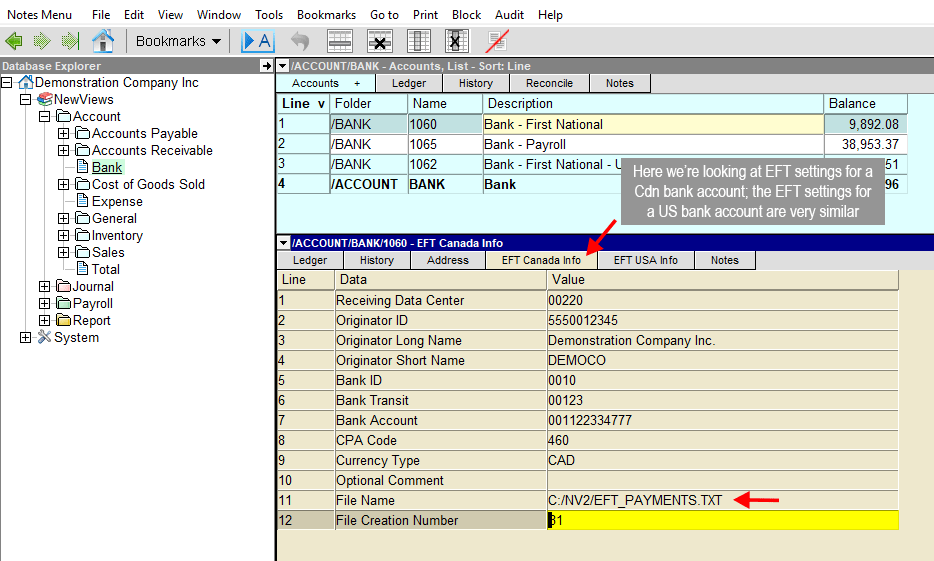Expand the Payroll folder

click(x=45, y=303)
